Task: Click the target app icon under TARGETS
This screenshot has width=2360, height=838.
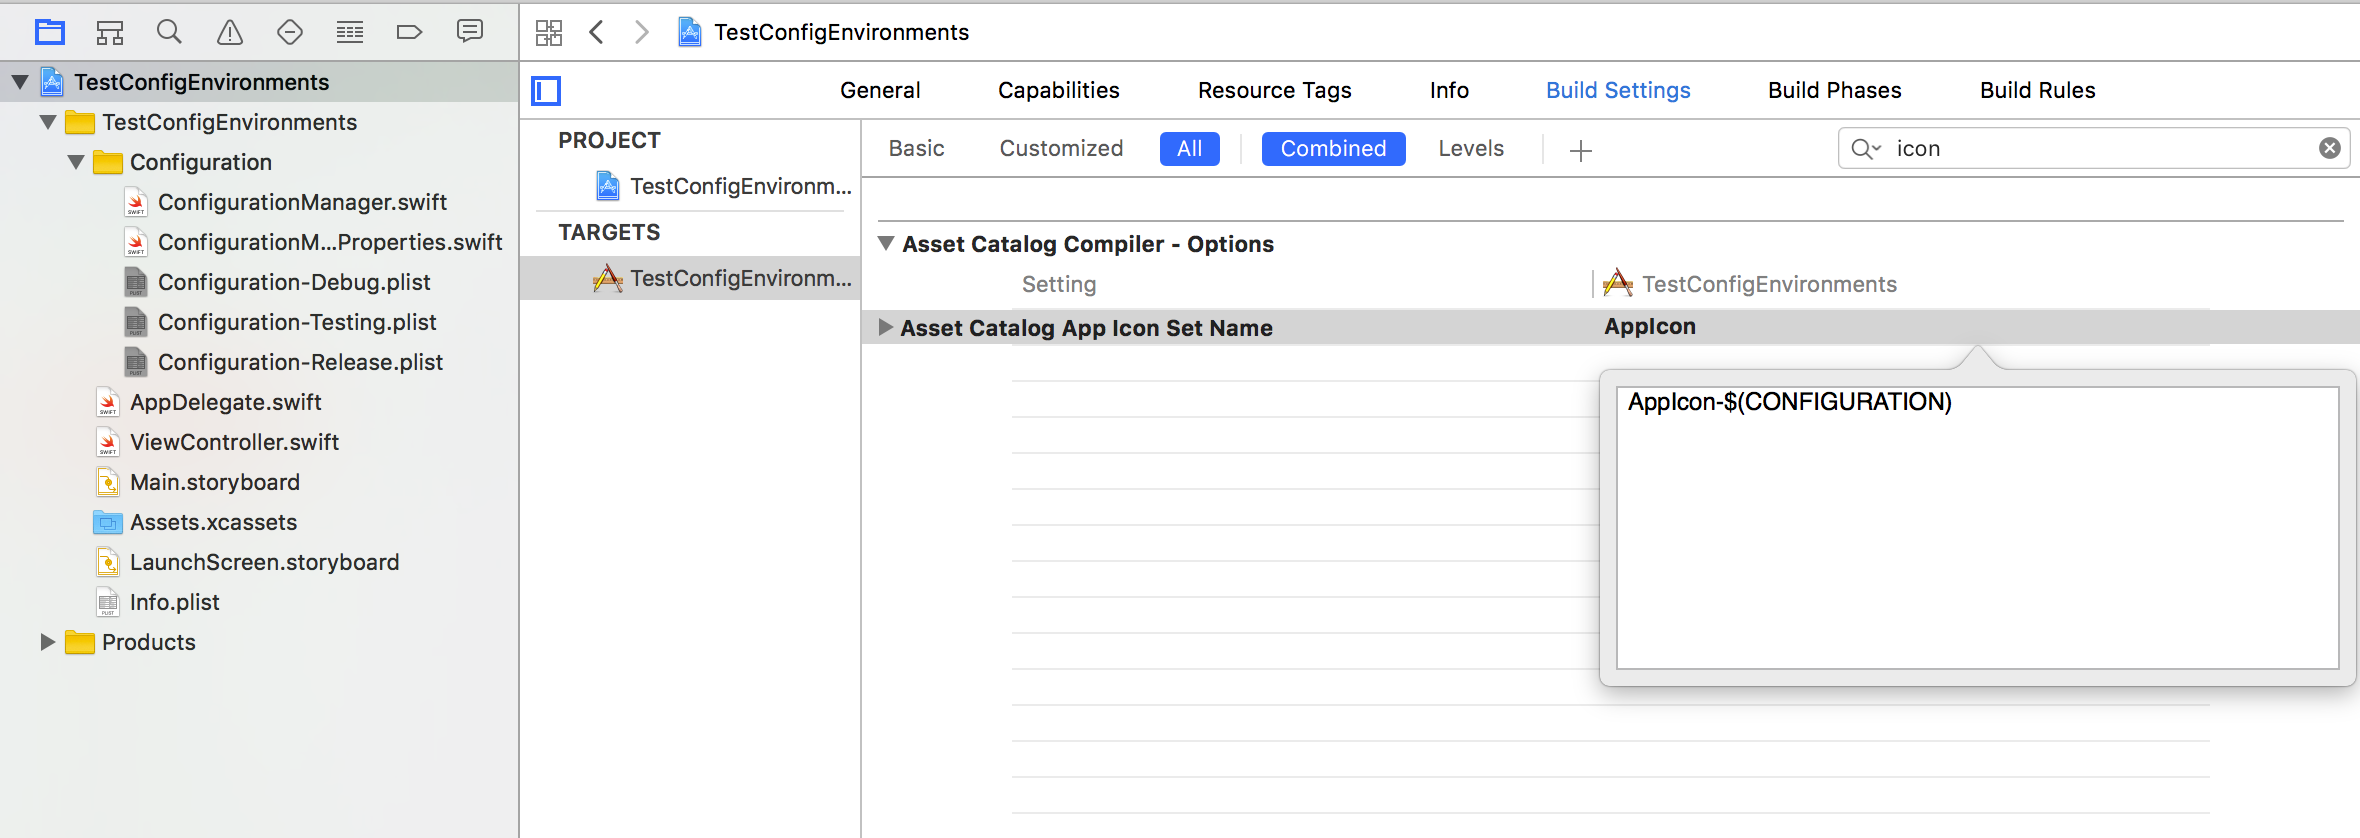Action: [608, 278]
